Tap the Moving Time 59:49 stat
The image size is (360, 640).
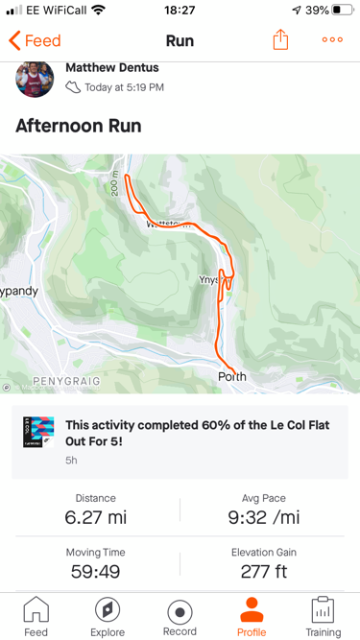pos(96,565)
